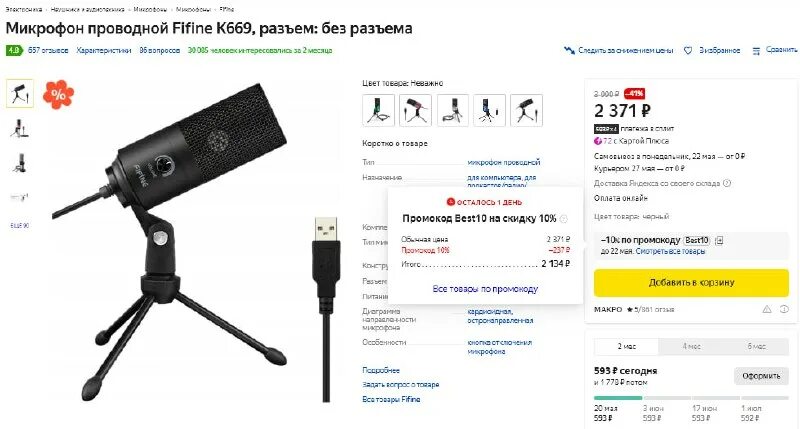Add to favorites via heart icon

click(x=688, y=51)
